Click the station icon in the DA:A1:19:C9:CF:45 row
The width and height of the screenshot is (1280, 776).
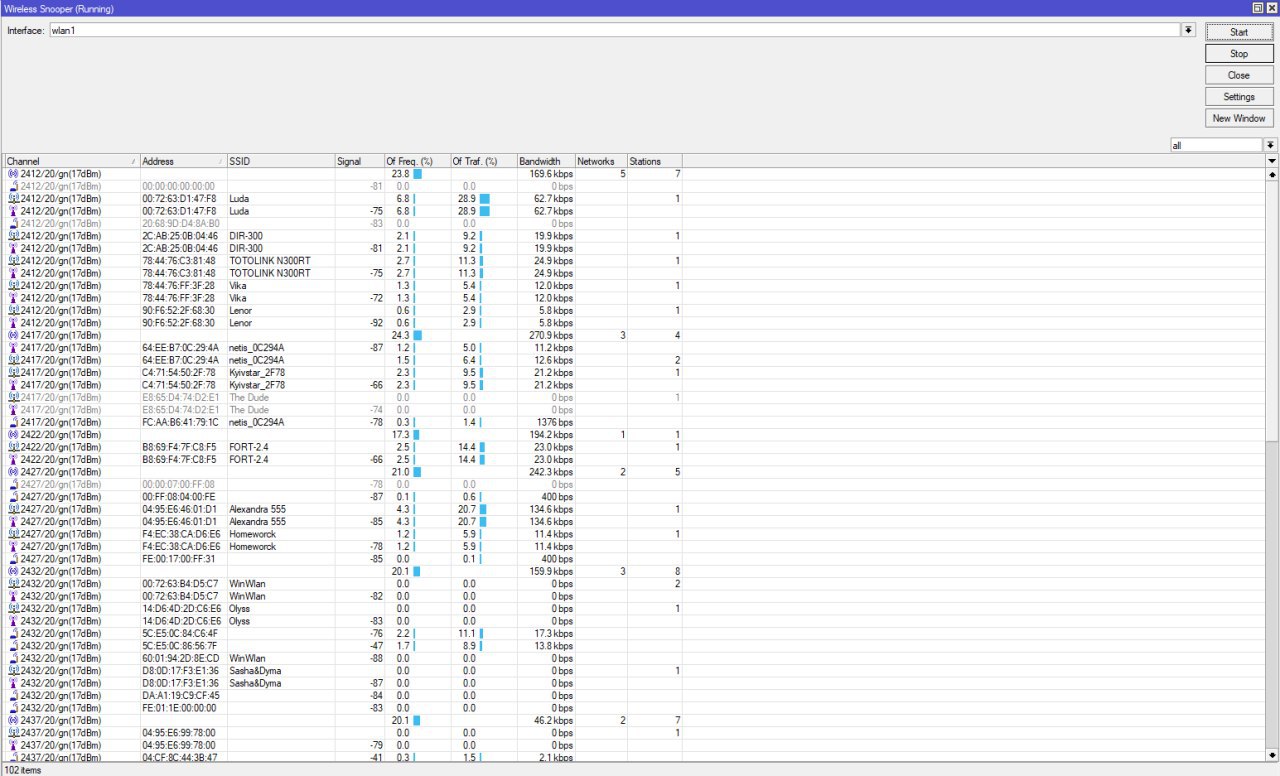(13, 696)
